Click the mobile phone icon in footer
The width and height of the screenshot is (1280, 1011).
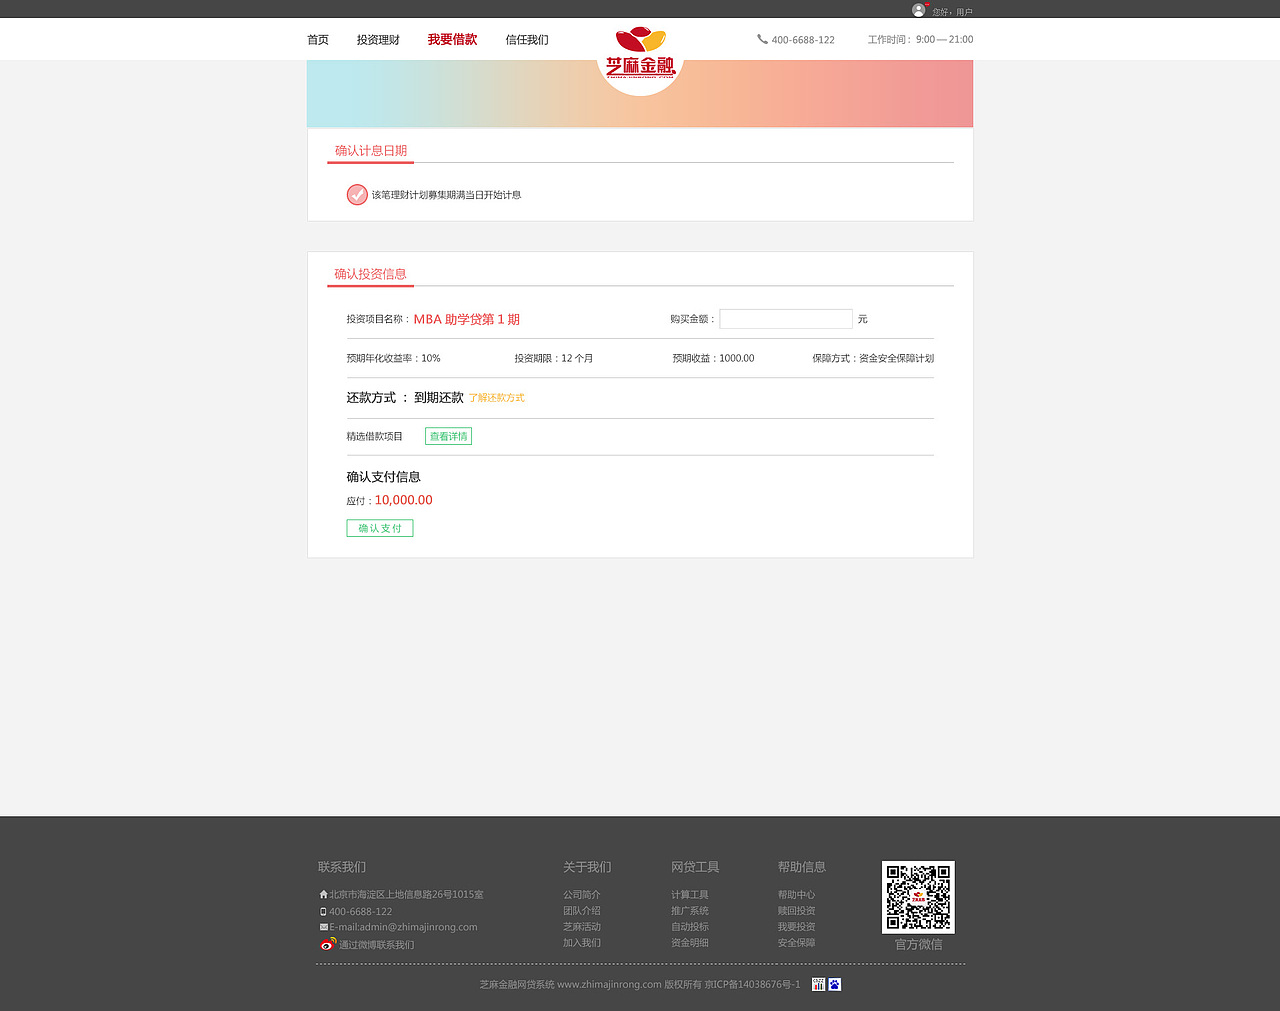pos(323,911)
